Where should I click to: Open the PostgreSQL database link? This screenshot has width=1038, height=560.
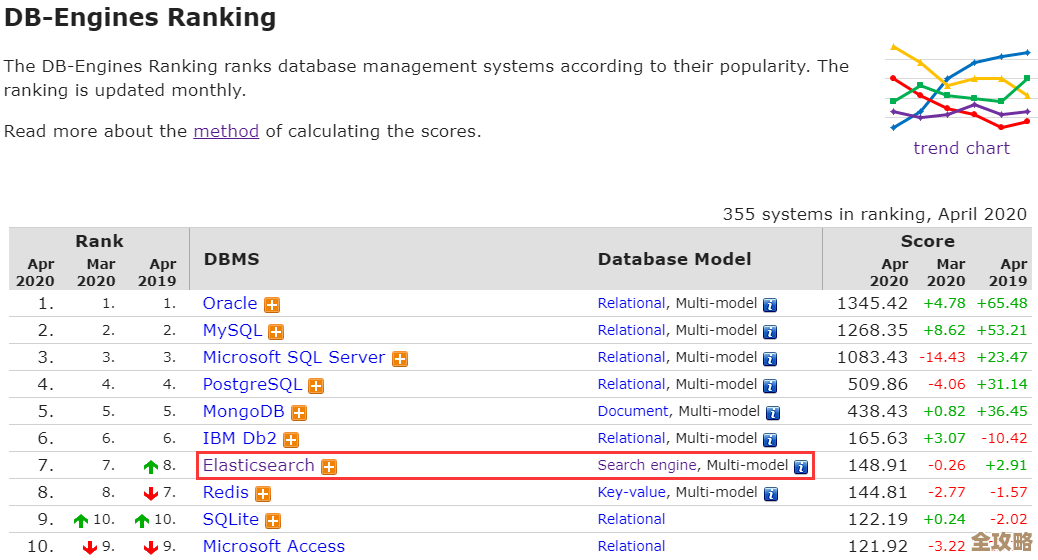[252, 384]
